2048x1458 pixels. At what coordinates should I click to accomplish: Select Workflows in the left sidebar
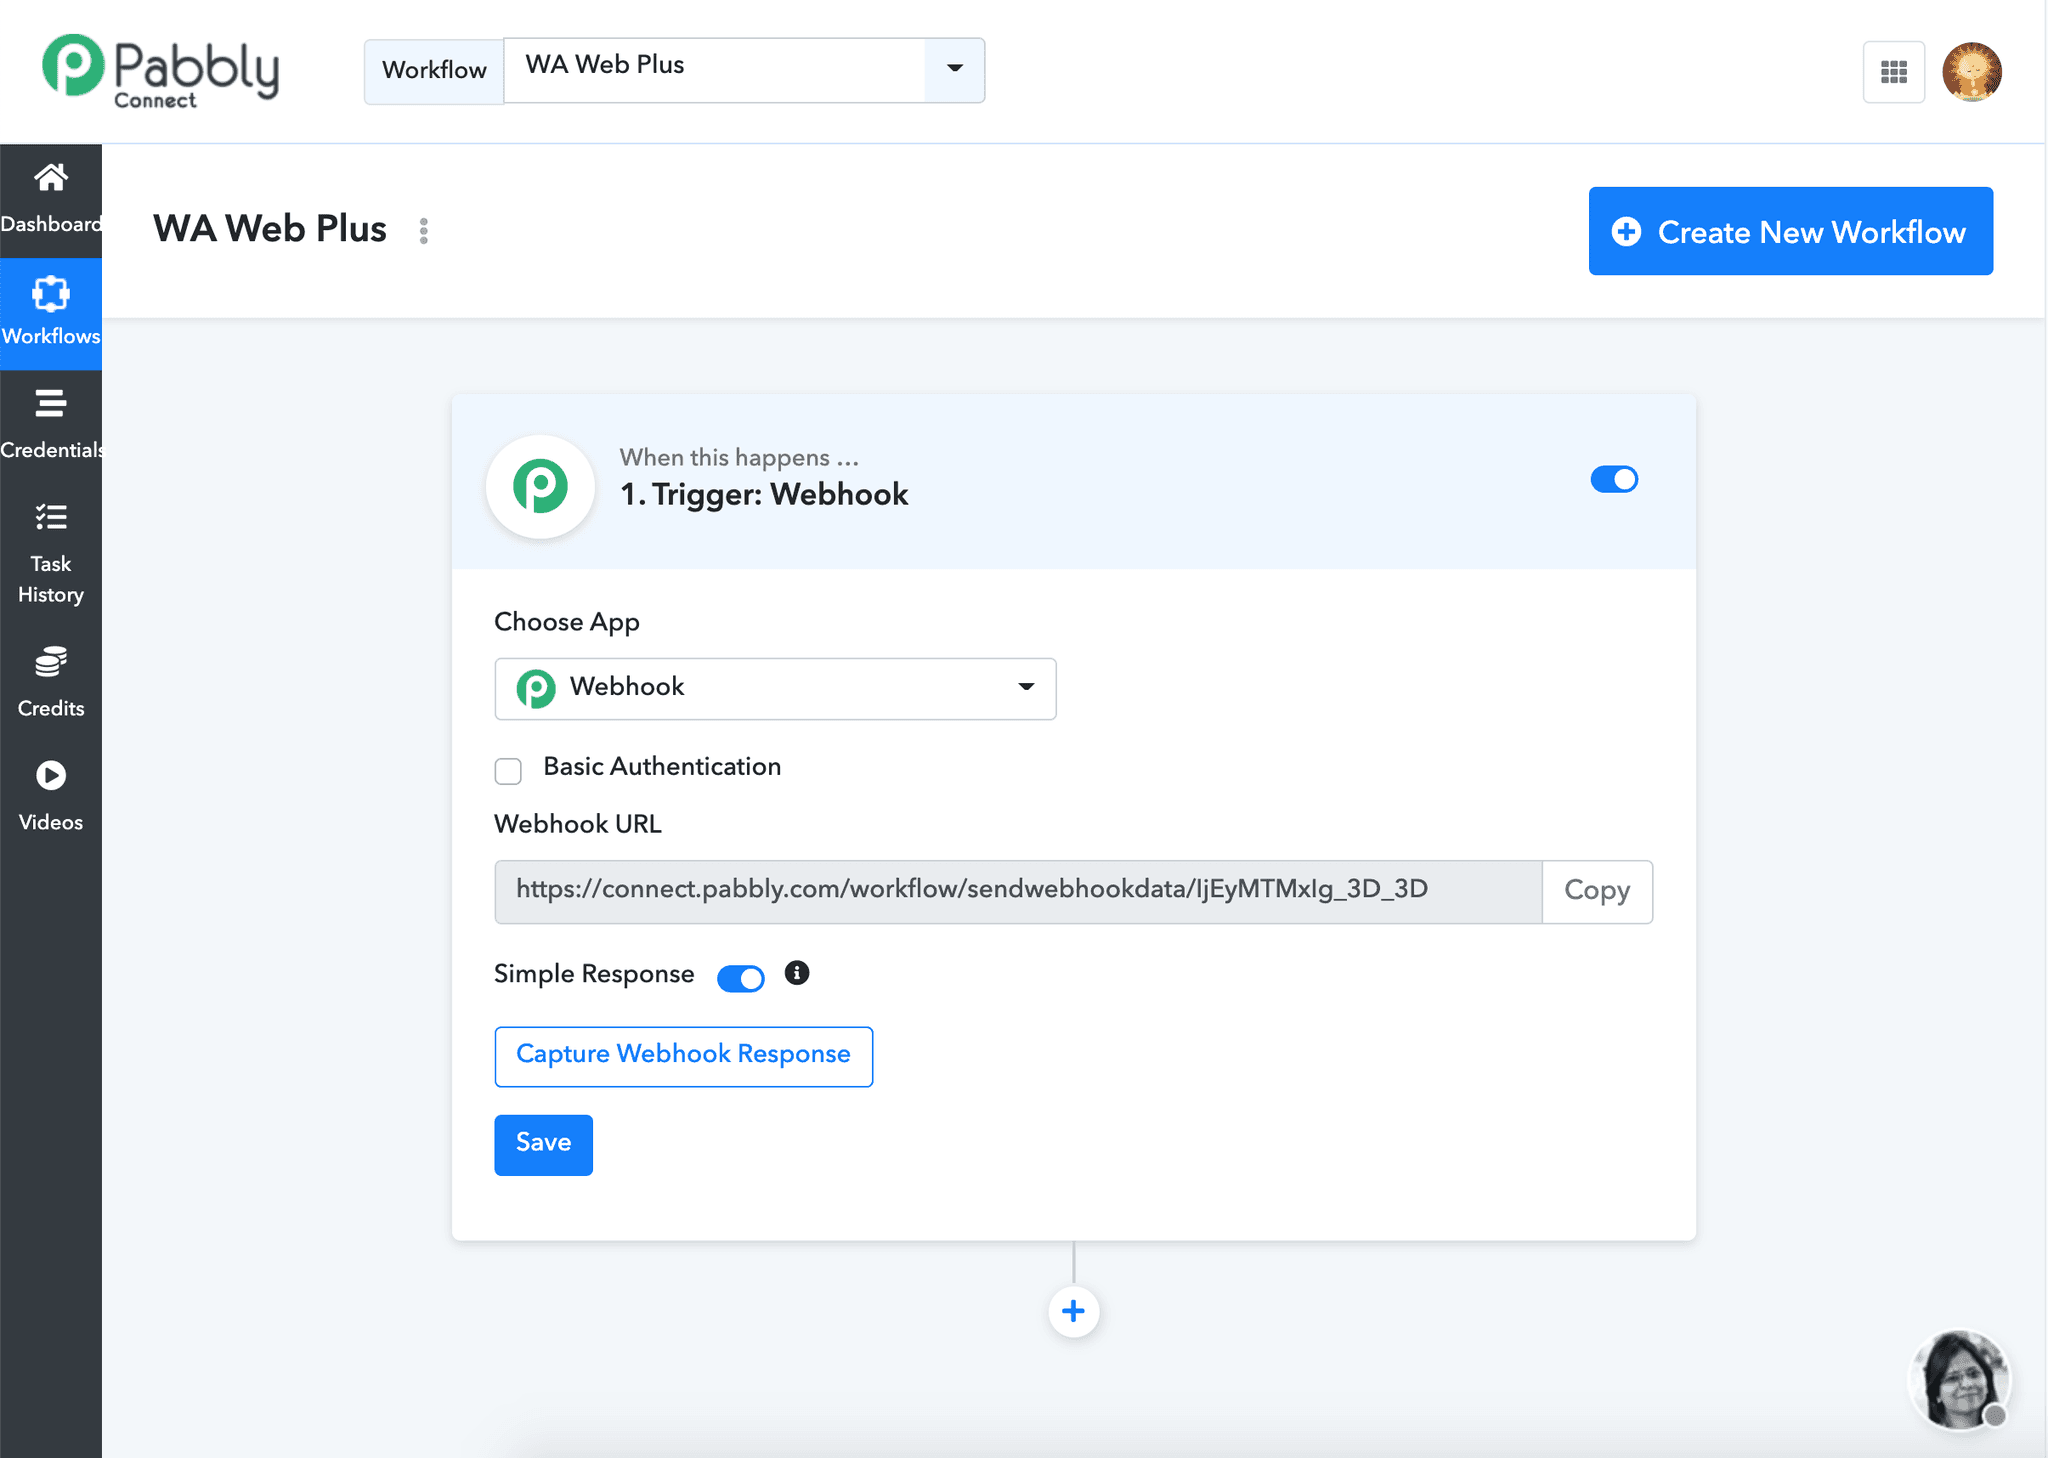coord(51,310)
